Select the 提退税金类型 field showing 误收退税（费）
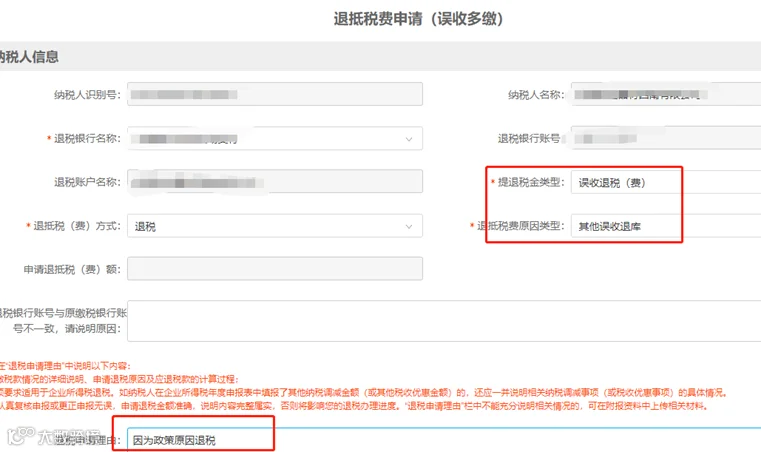 [666, 182]
